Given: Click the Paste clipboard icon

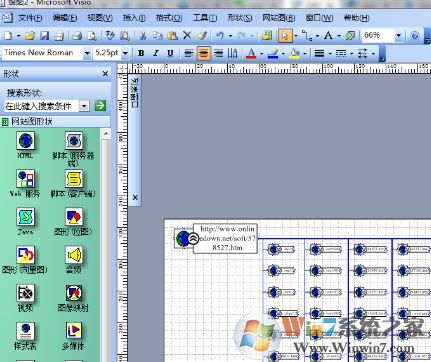Looking at the screenshot, I should 172,35.
